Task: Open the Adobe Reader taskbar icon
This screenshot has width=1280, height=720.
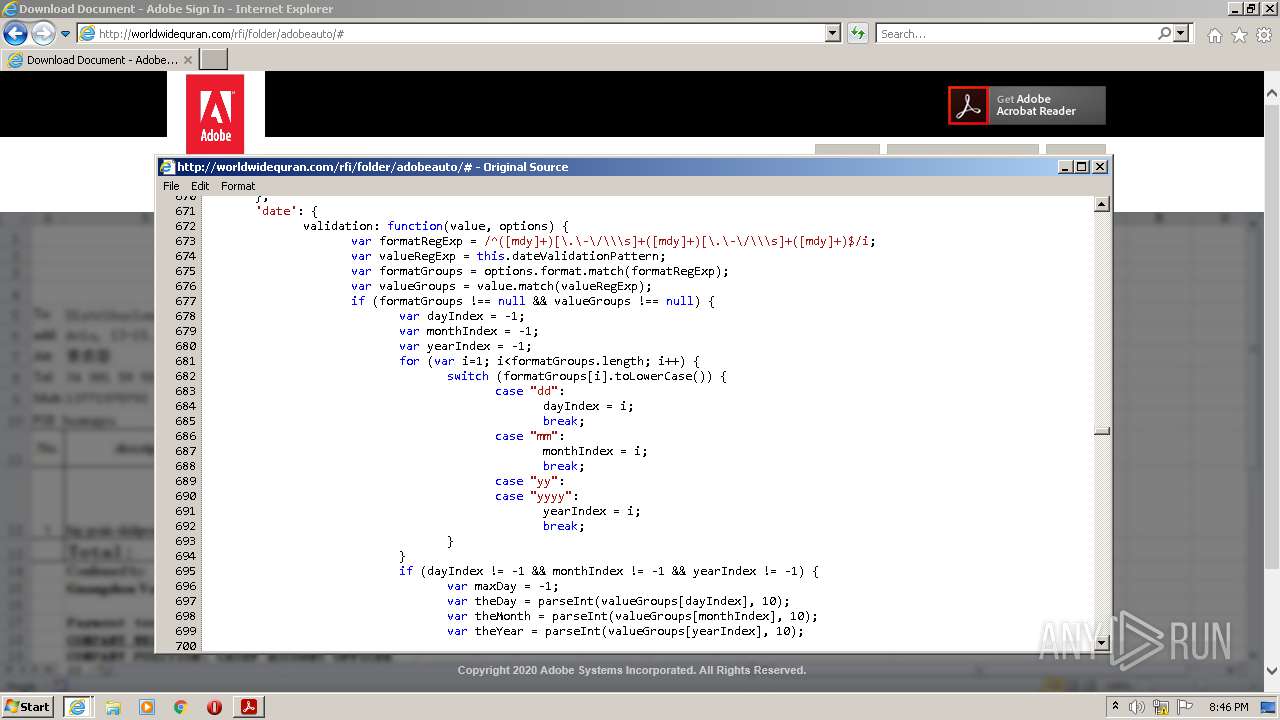Action: tap(249, 707)
